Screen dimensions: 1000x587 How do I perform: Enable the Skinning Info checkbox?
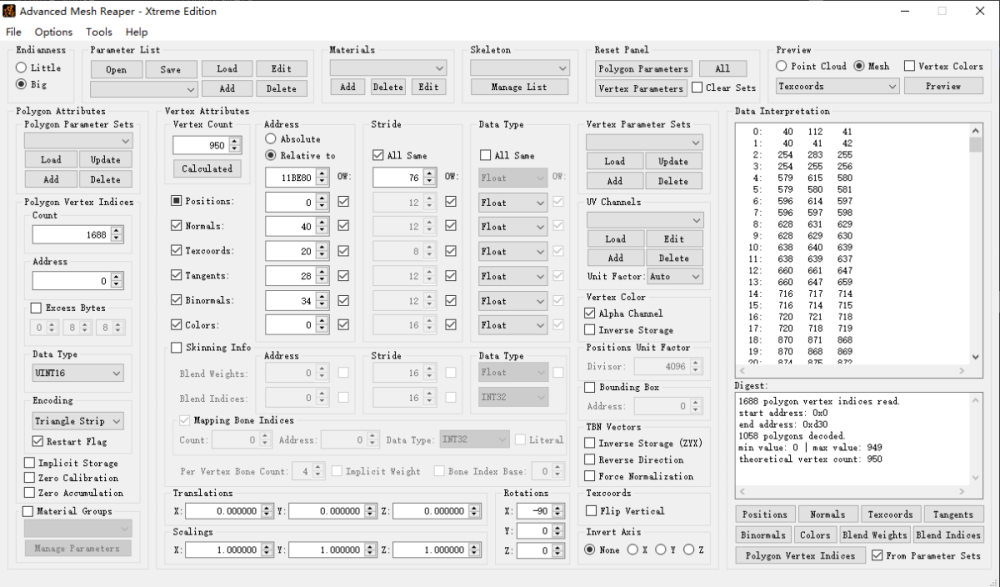point(177,348)
